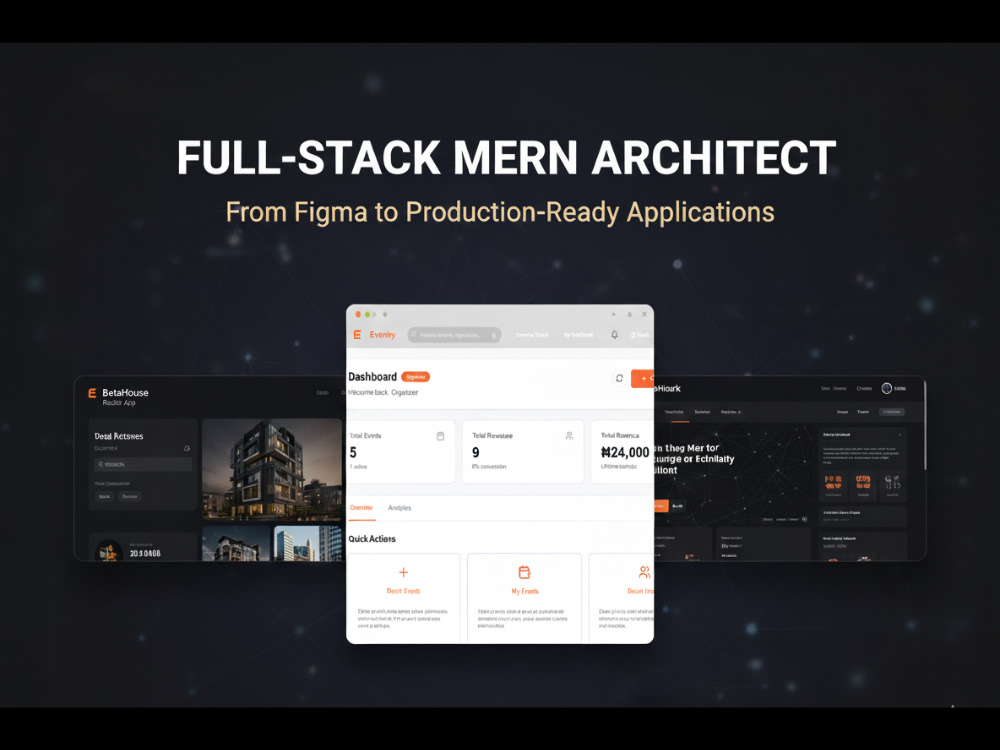
Task: Click the calendar icon in Total Events card
Action: click(440, 436)
